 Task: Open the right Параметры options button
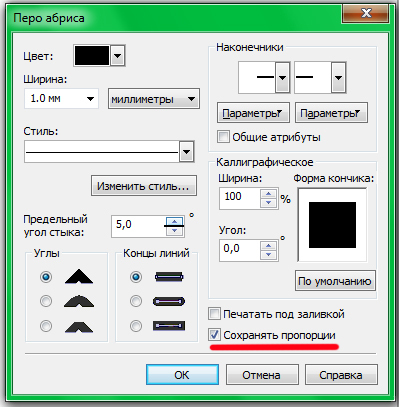pos(331,113)
